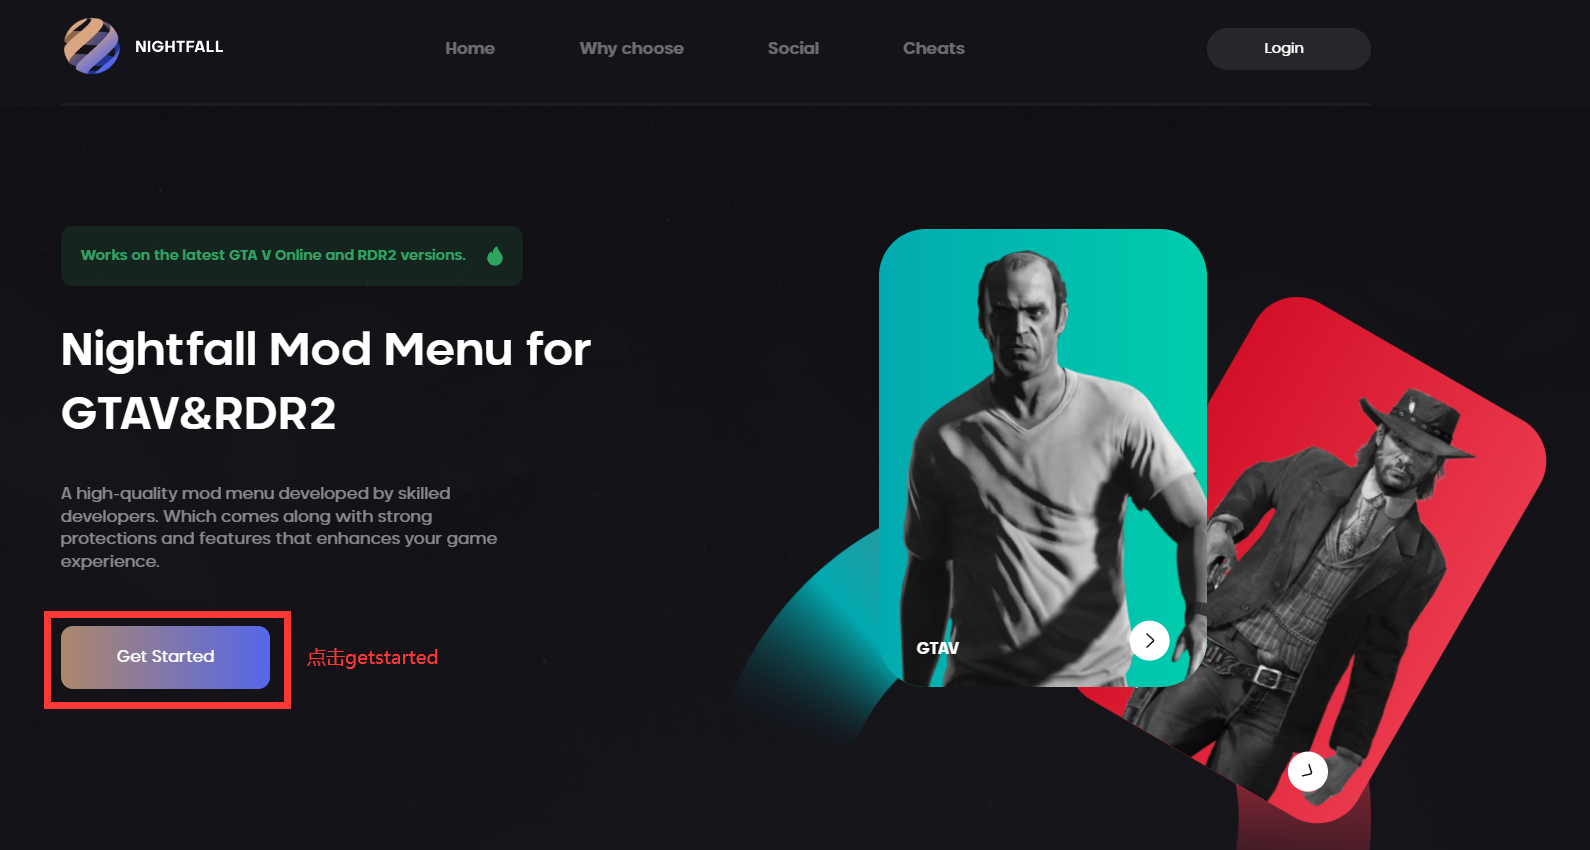Click the GTAV label on the card
This screenshot has height=850, width=1590.
(938, 648)
